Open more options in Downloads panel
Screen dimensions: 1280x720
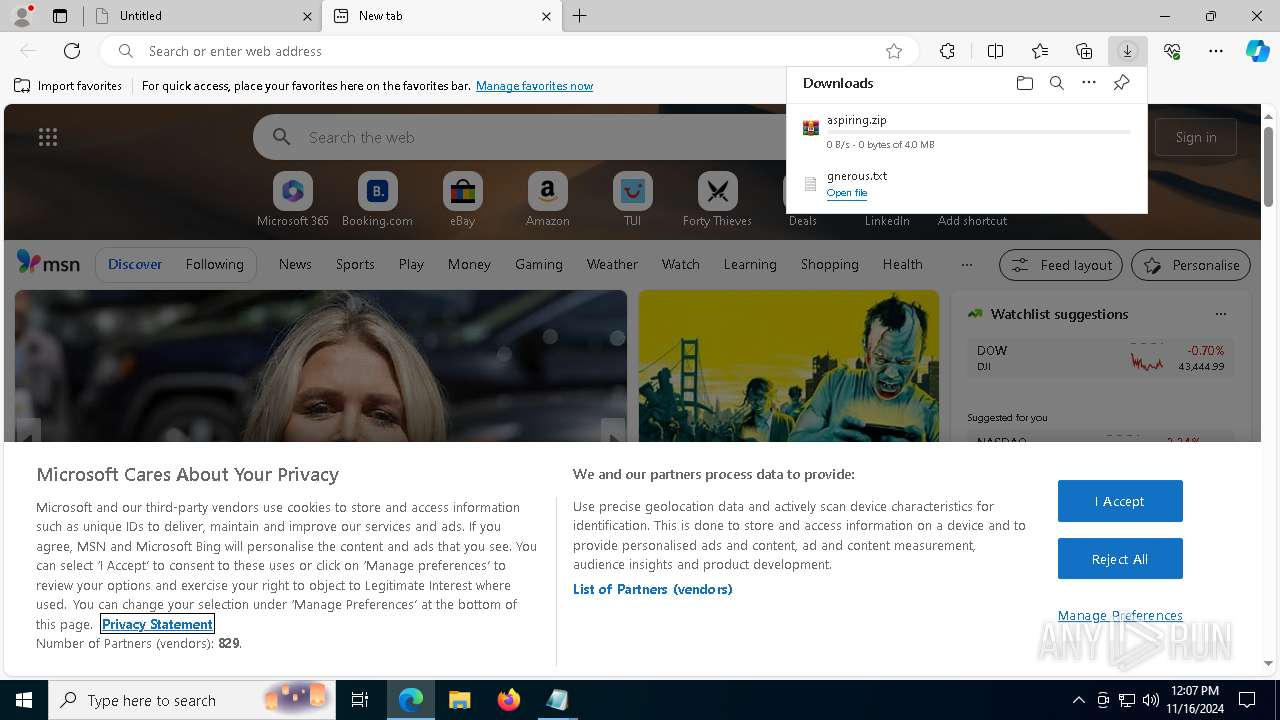coord(1088,83)
